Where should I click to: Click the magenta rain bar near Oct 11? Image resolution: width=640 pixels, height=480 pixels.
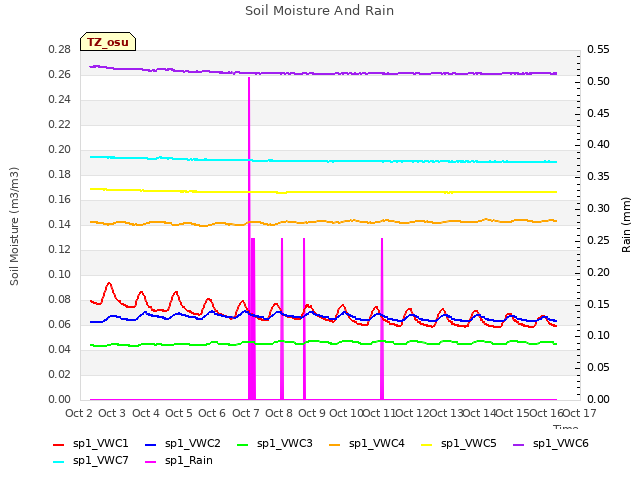click(382, 318)
